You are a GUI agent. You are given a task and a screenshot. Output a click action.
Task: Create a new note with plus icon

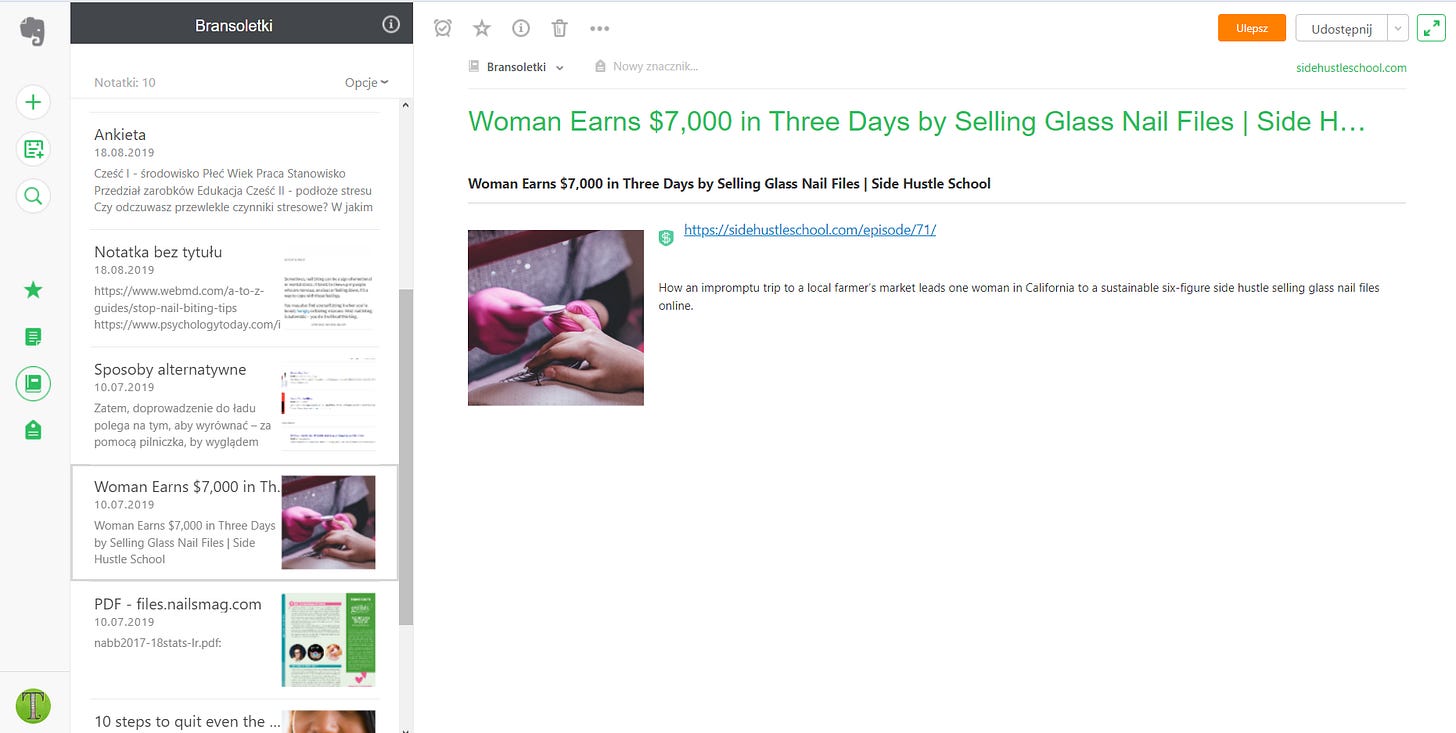point(33,102)
